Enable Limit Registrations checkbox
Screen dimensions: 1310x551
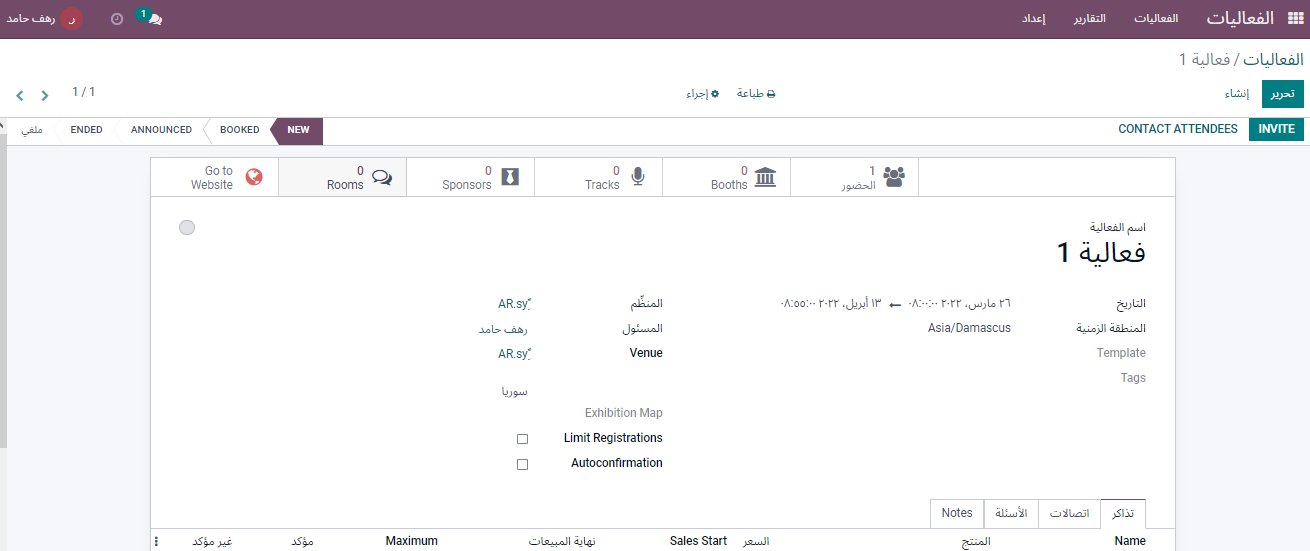(522, 439)
